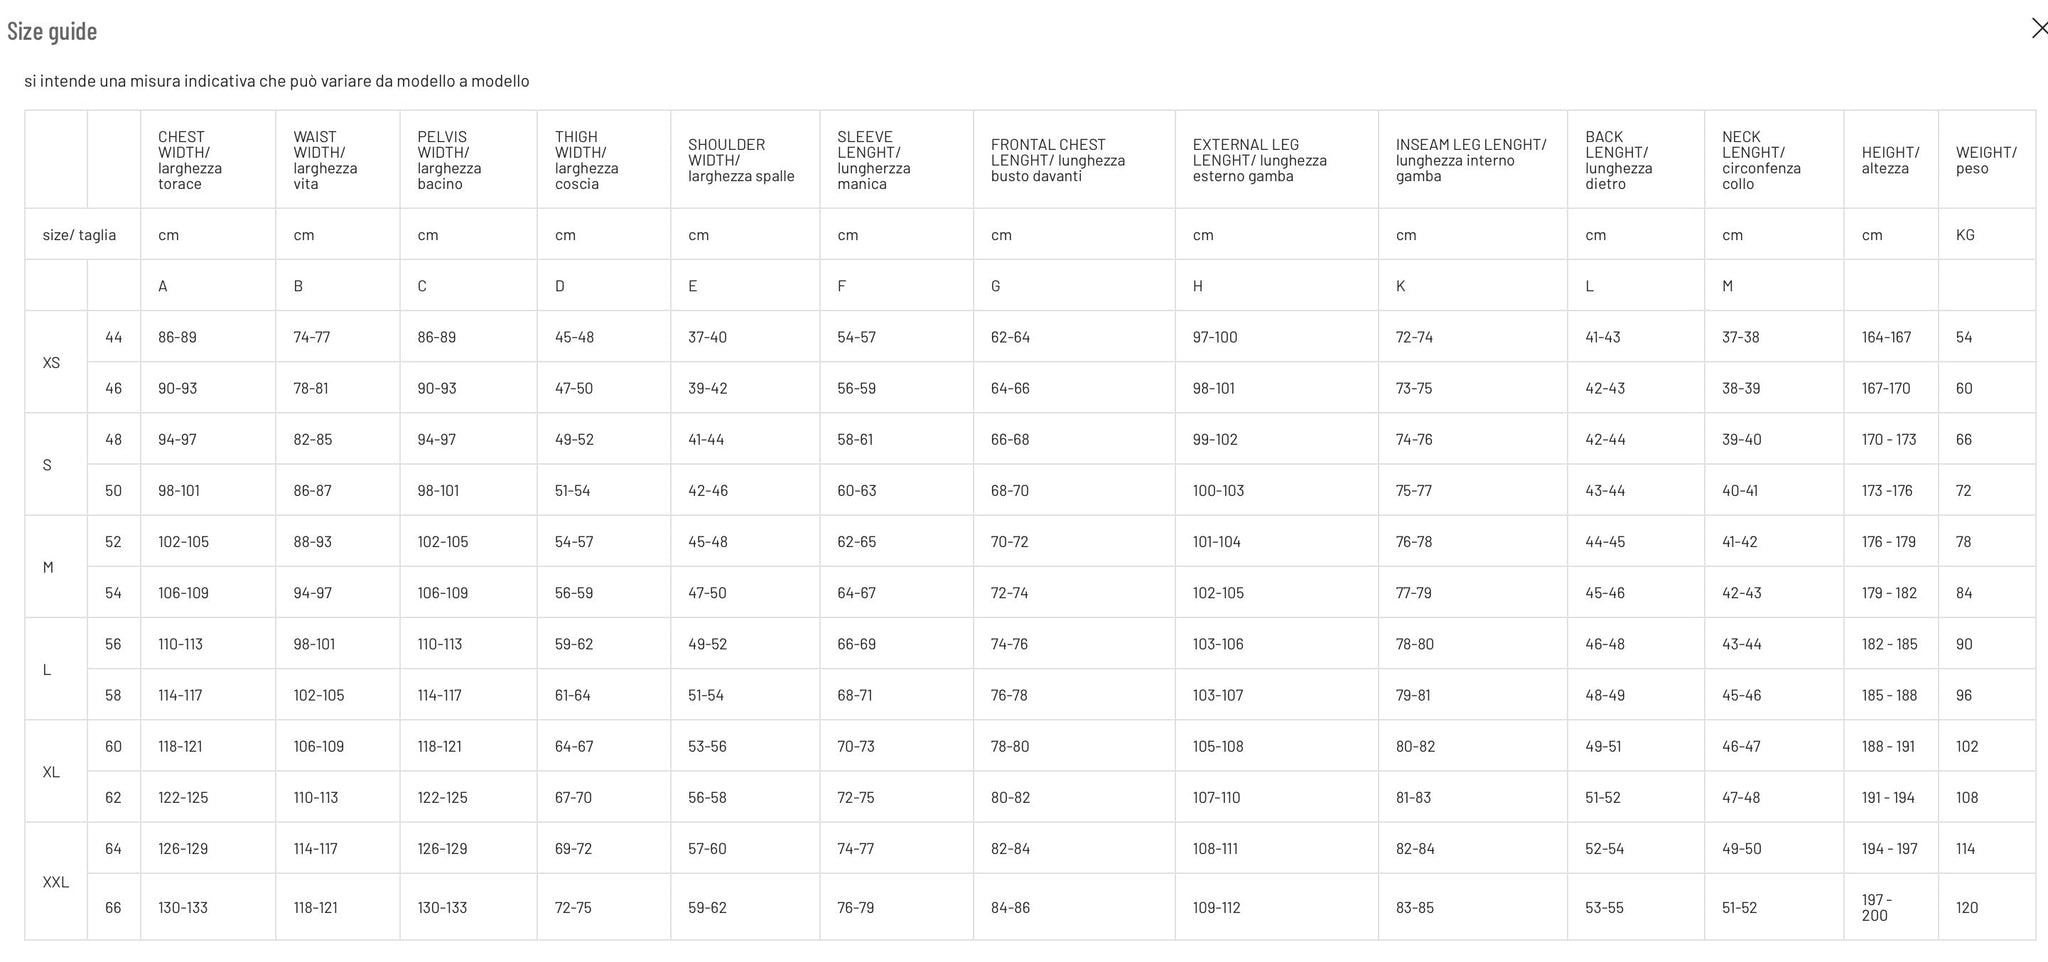This screenshot has width=2048, height=962.
Task: Click the M size row label
Action: click(48, 567)
